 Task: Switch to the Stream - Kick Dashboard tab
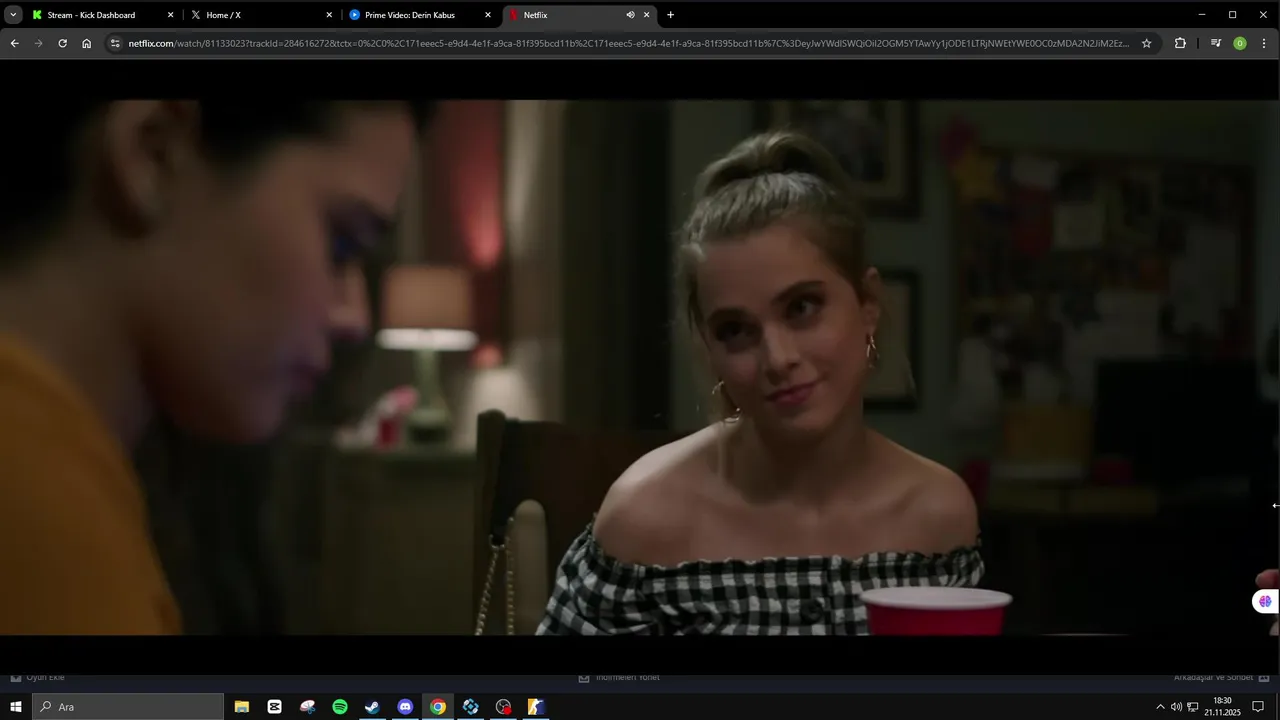102,15
